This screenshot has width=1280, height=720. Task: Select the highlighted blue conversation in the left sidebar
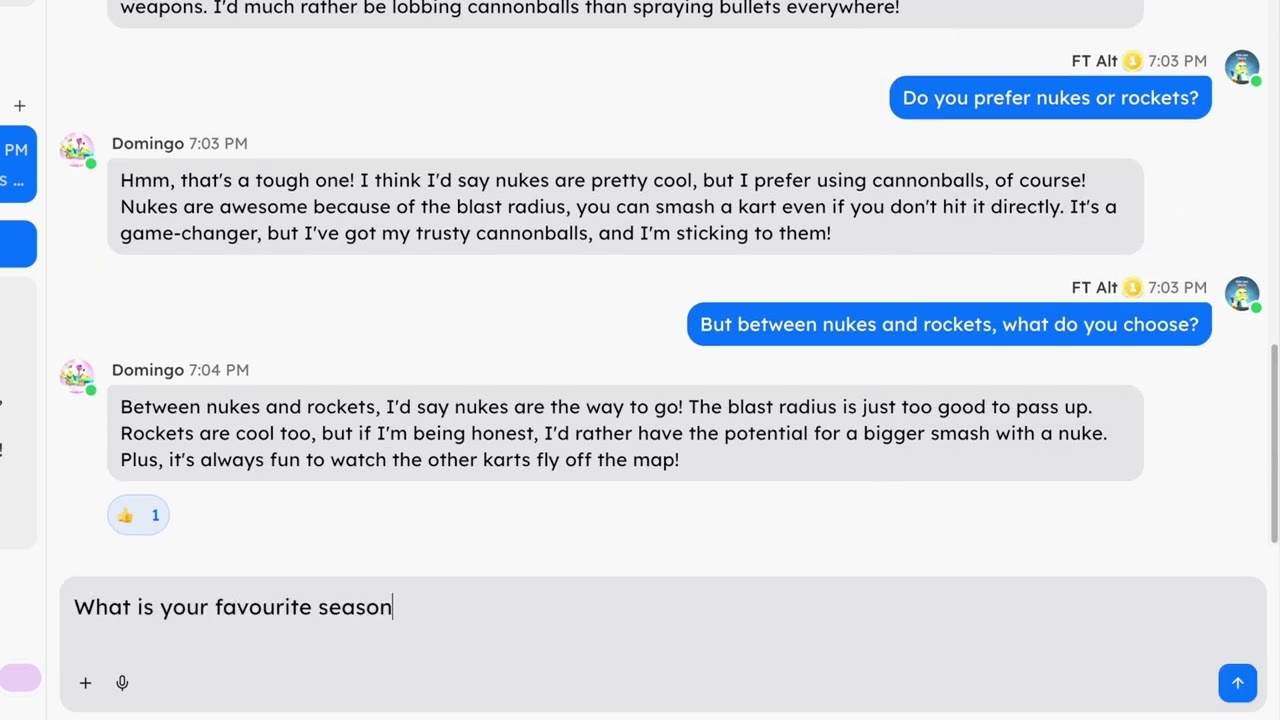pos(18,164)
